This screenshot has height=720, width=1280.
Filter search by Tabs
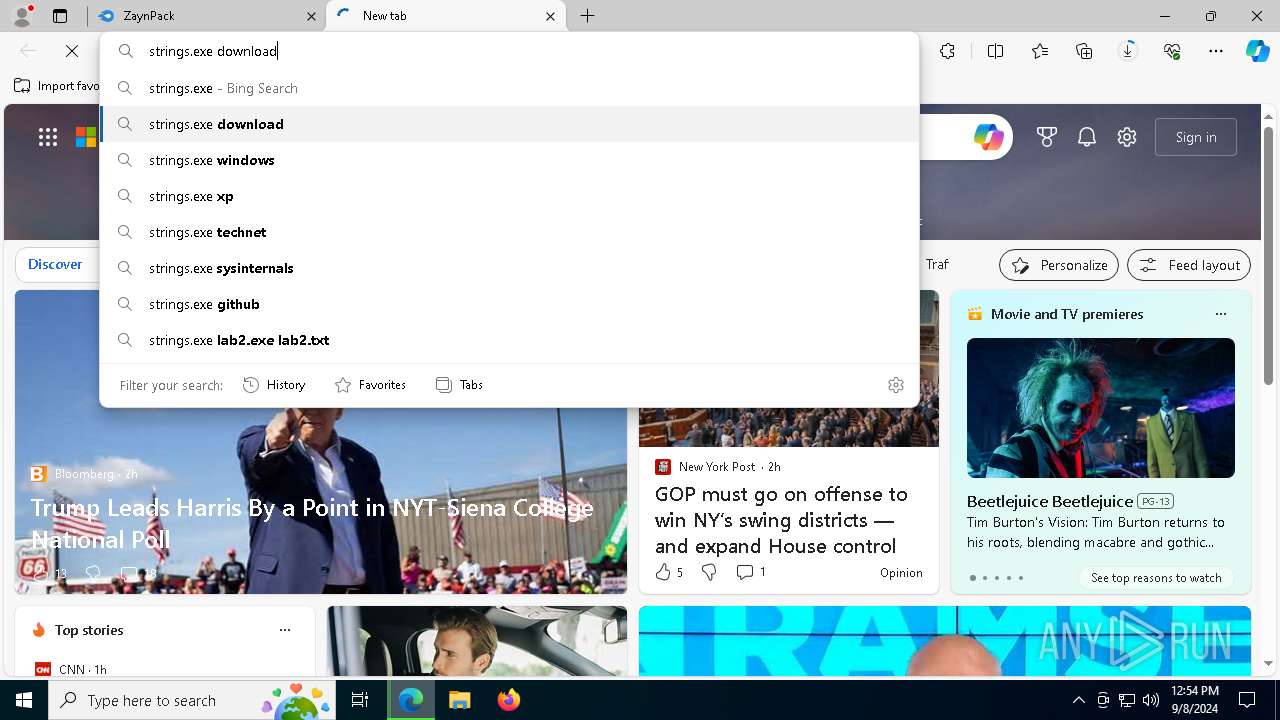coord(459,385)
